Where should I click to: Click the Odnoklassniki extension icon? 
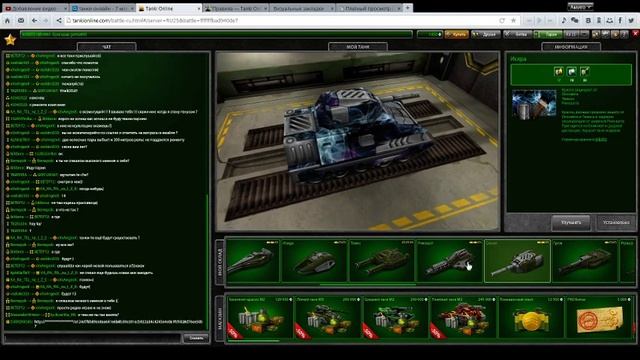(x=599, y=20)
